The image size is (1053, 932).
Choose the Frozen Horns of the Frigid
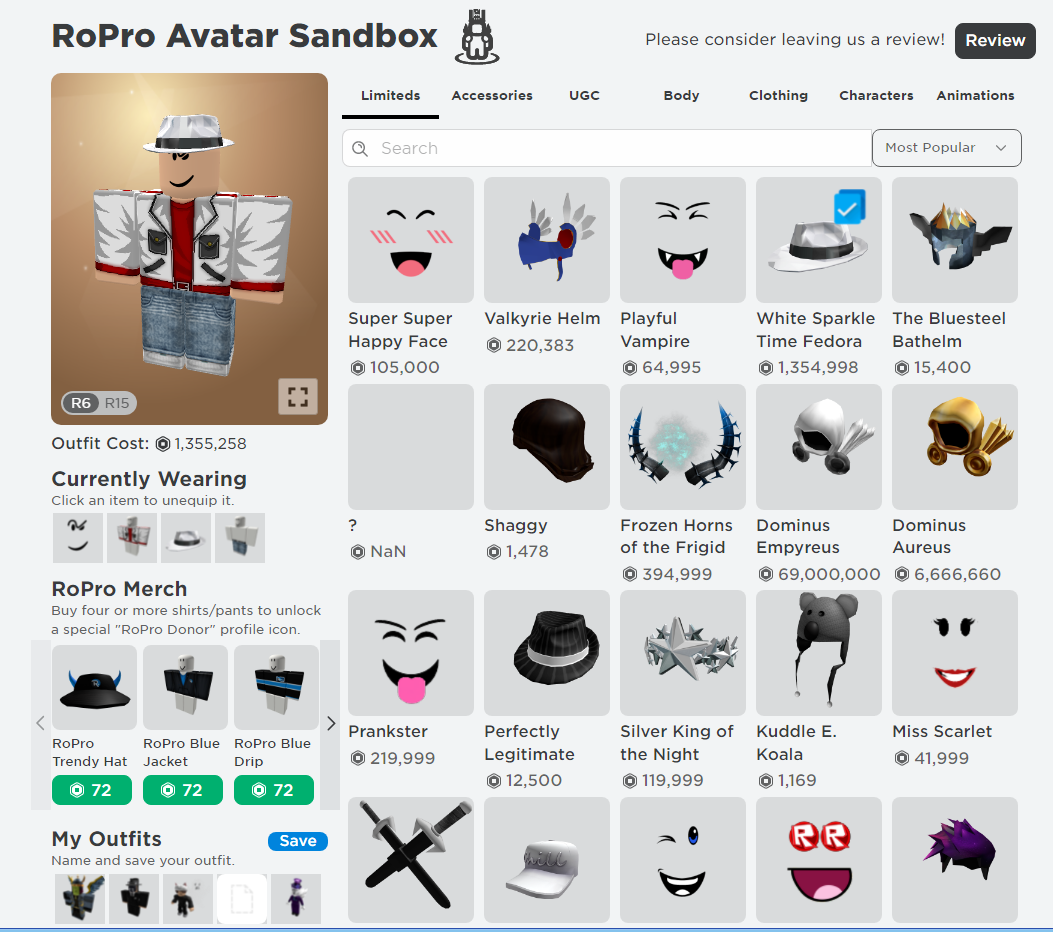pyautogui.click(x=683, y=447)
